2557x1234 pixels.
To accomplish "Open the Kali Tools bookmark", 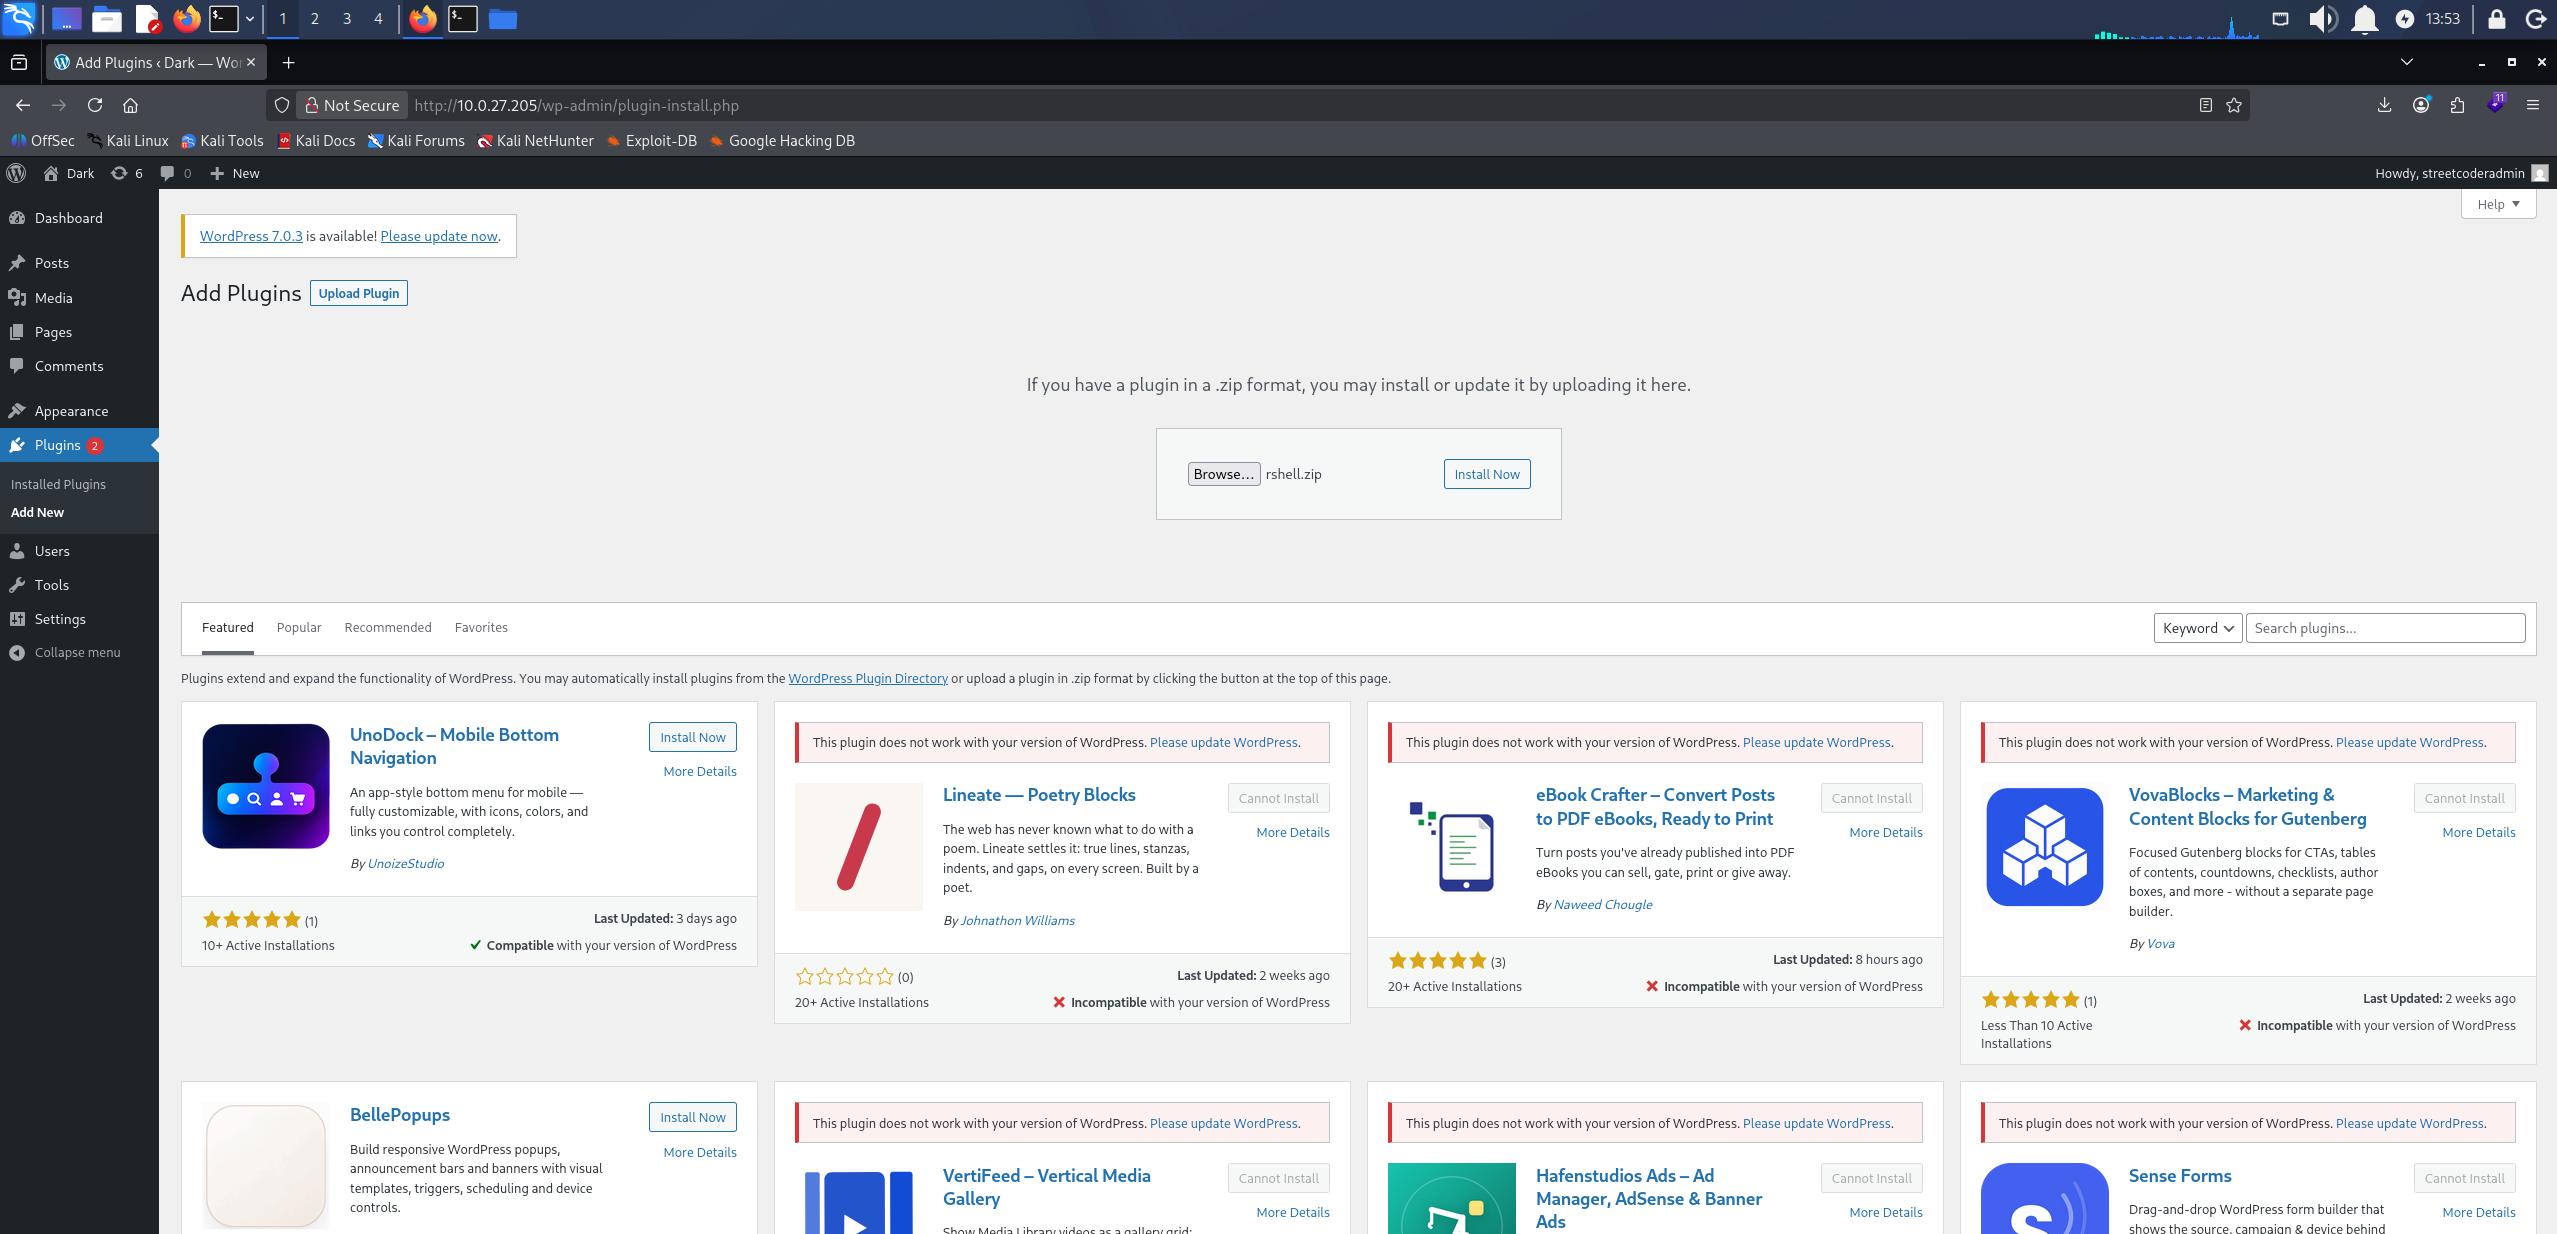I will [x=222, y=141].
